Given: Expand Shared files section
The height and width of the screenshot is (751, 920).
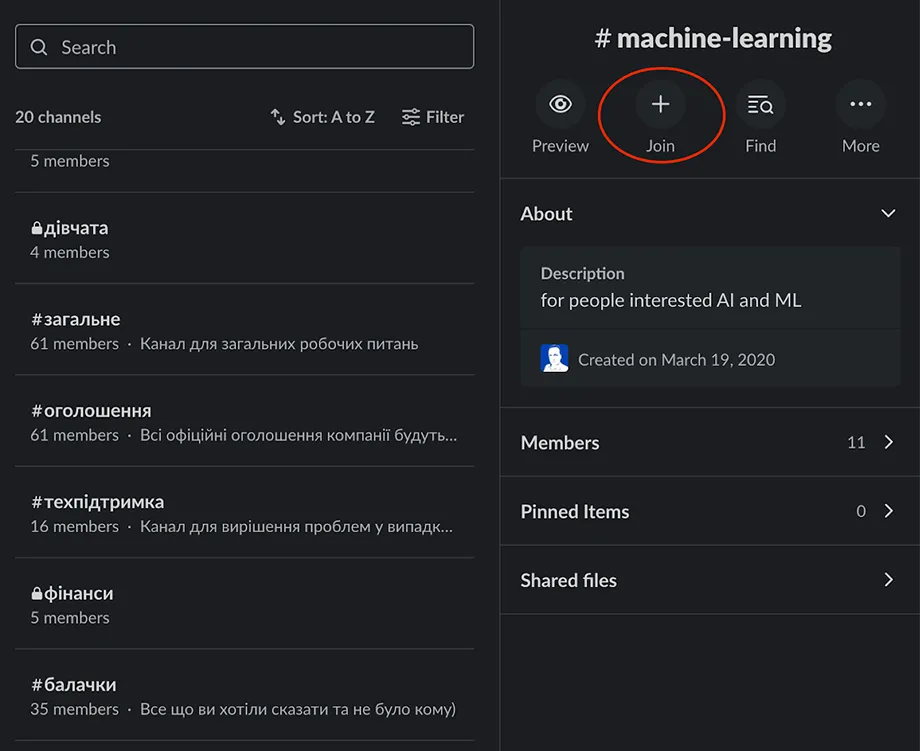Looking at the screenshot, I should (x=888, y=580).
